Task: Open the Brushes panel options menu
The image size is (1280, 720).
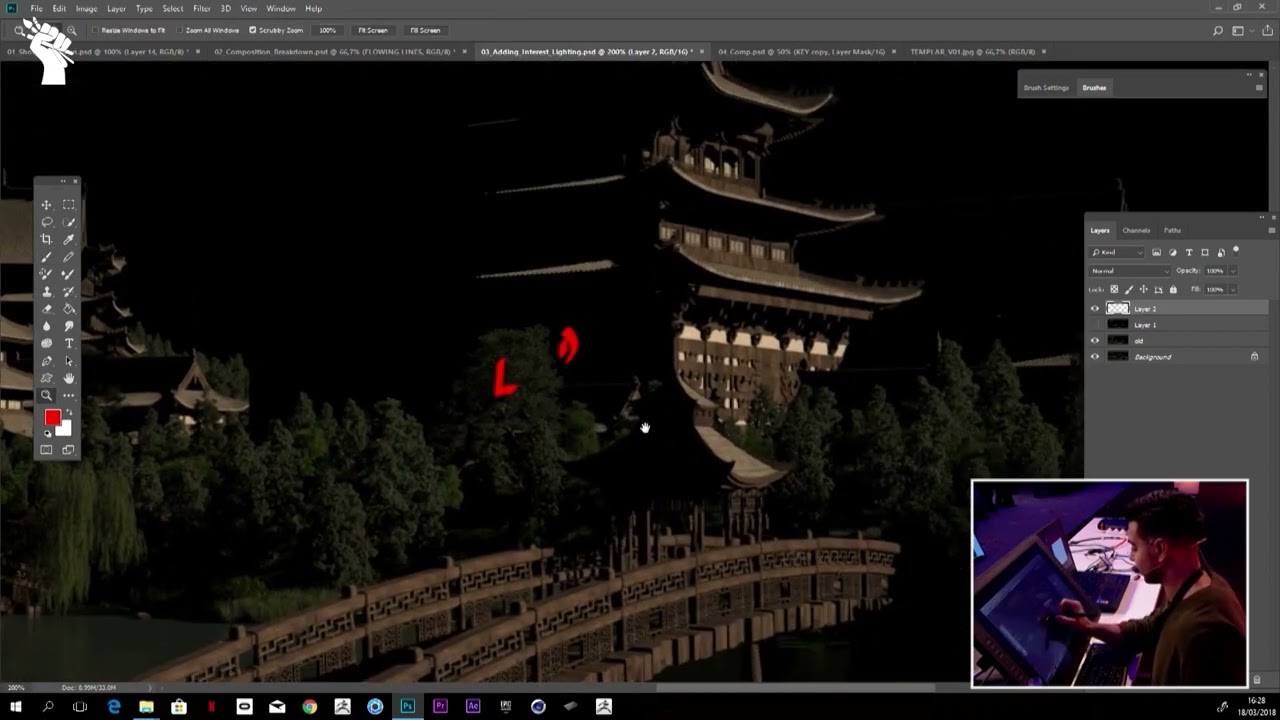Action: pos(1259,88)
